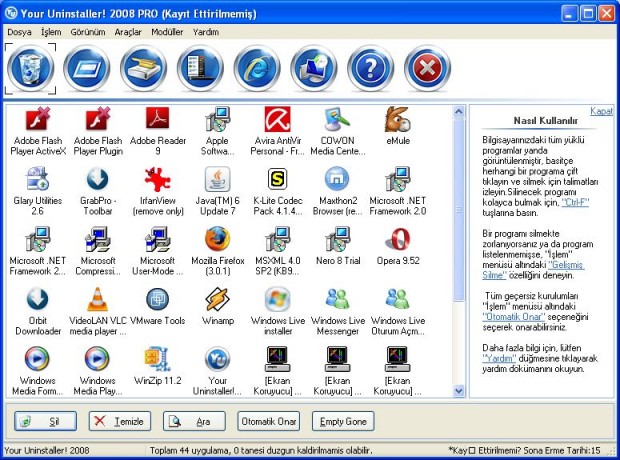Select COWON Media Center entry
620x460 pixels.
coord(338,131)
